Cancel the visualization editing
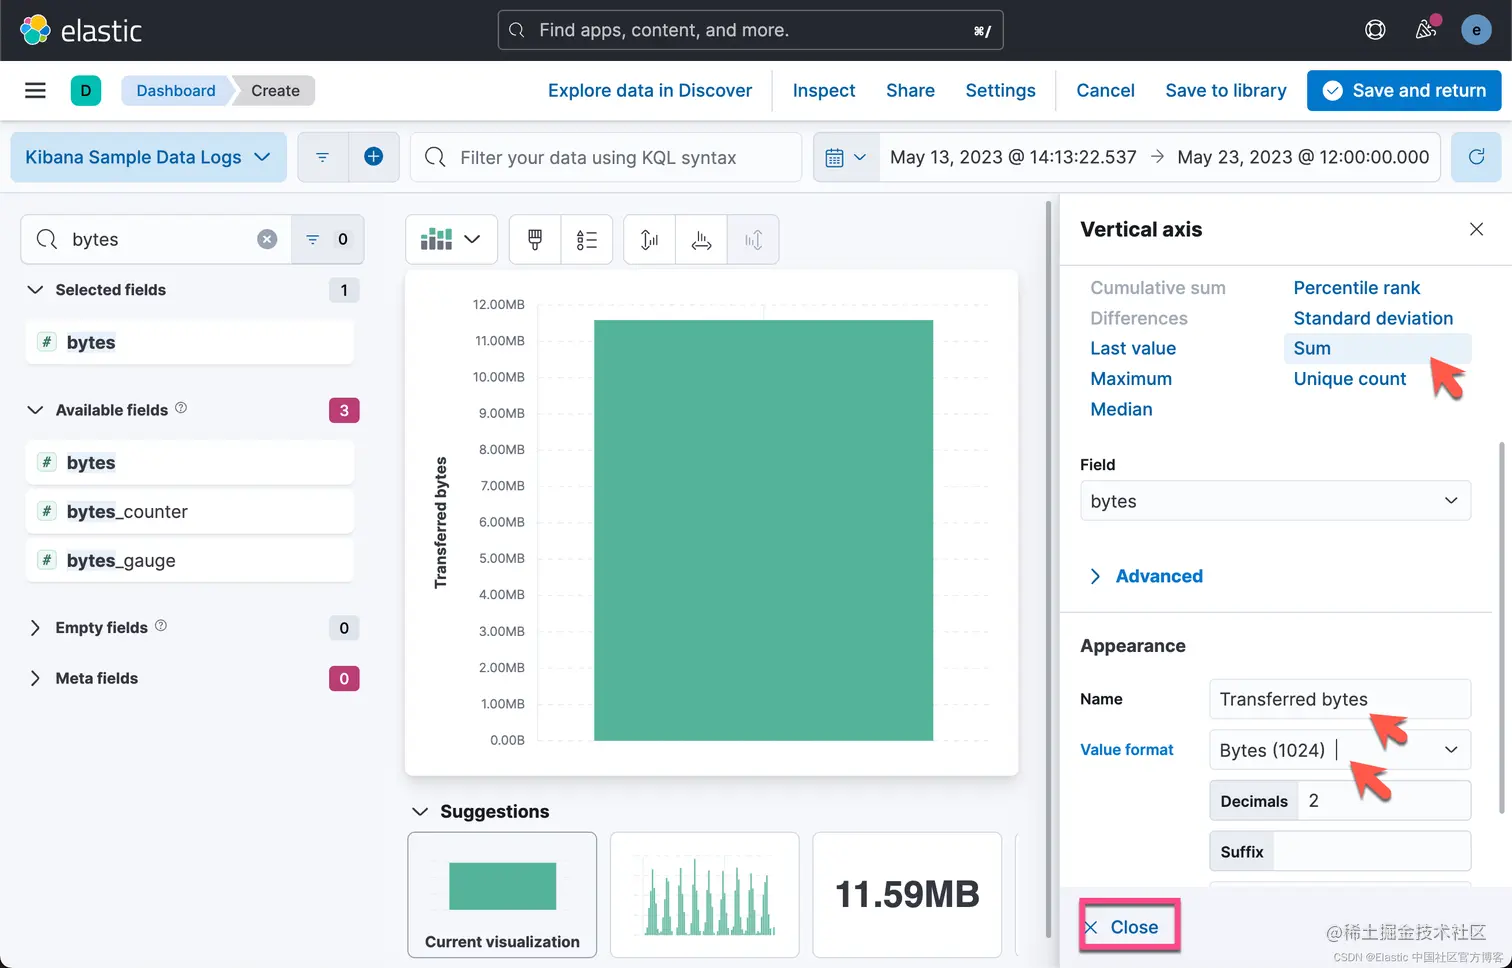The height and width of the screenshot is (968, 1512). tap(1105, 90)
